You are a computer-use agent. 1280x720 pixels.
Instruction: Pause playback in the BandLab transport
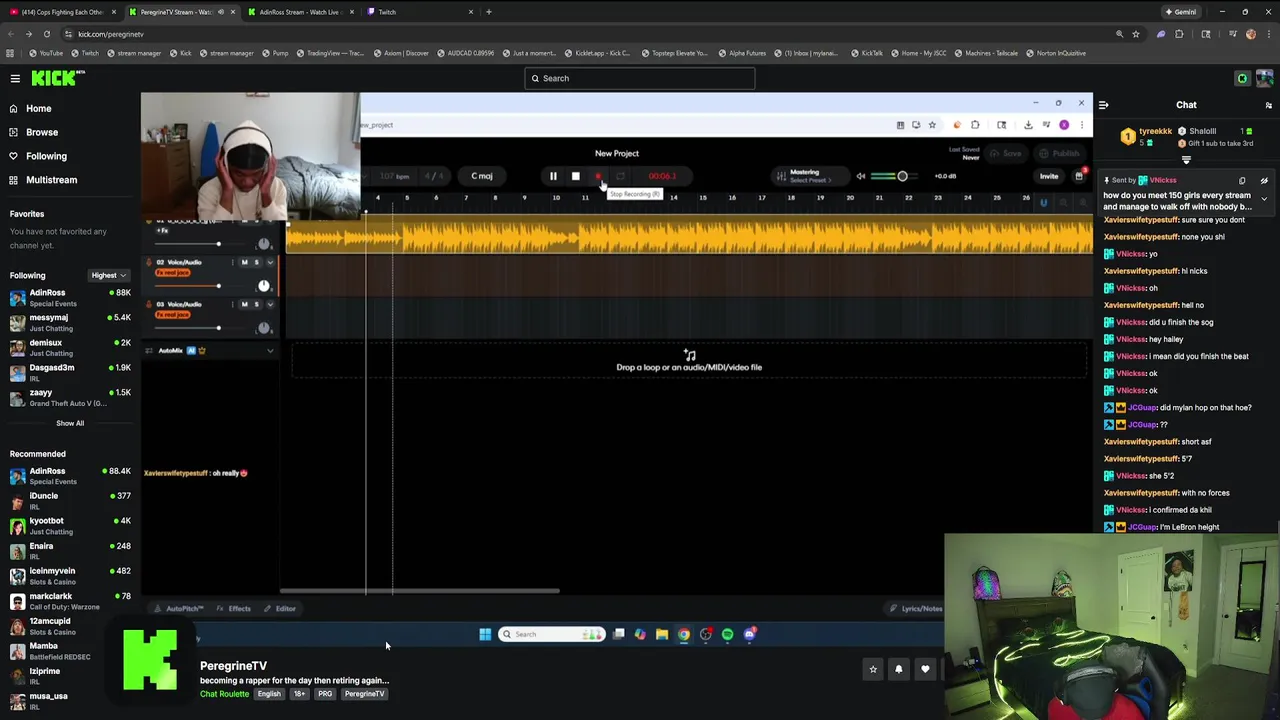pos(553,176)
